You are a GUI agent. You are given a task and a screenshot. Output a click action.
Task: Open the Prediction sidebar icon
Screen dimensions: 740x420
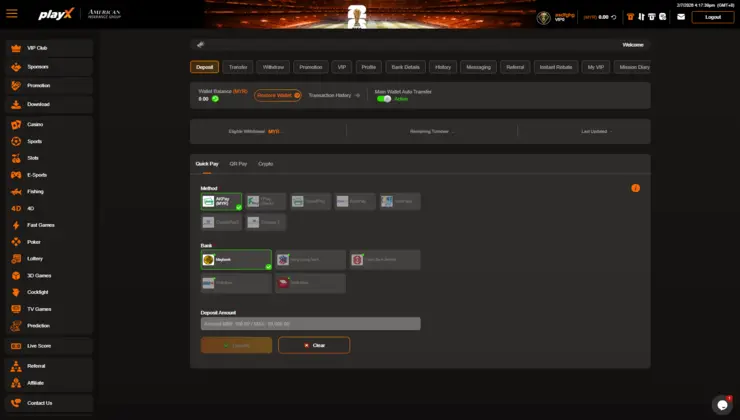pyautogui.click(x=16, y=326)
